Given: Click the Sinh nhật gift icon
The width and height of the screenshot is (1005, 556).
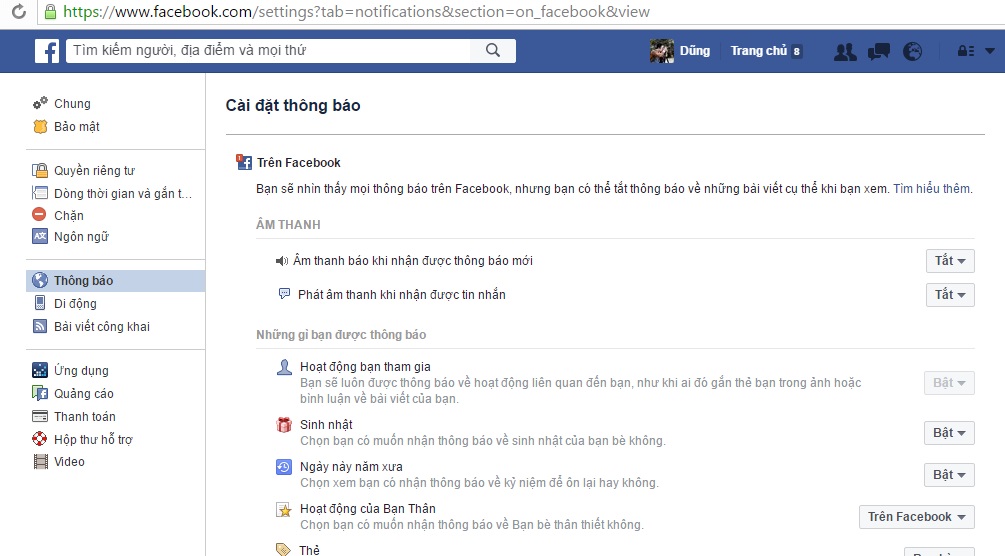Looking at the screenshot, I should pos(284,425).
